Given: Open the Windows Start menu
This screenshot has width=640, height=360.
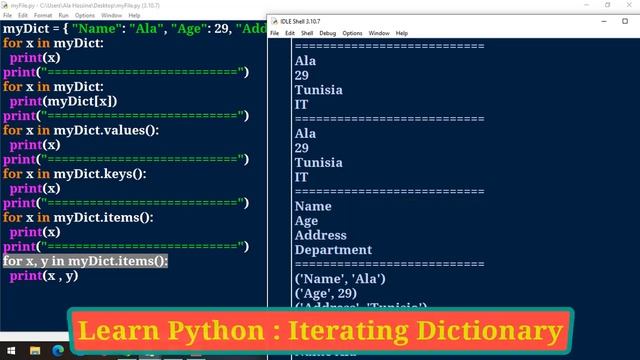Looking at the screenshot, I should click(x=11, y=351).
